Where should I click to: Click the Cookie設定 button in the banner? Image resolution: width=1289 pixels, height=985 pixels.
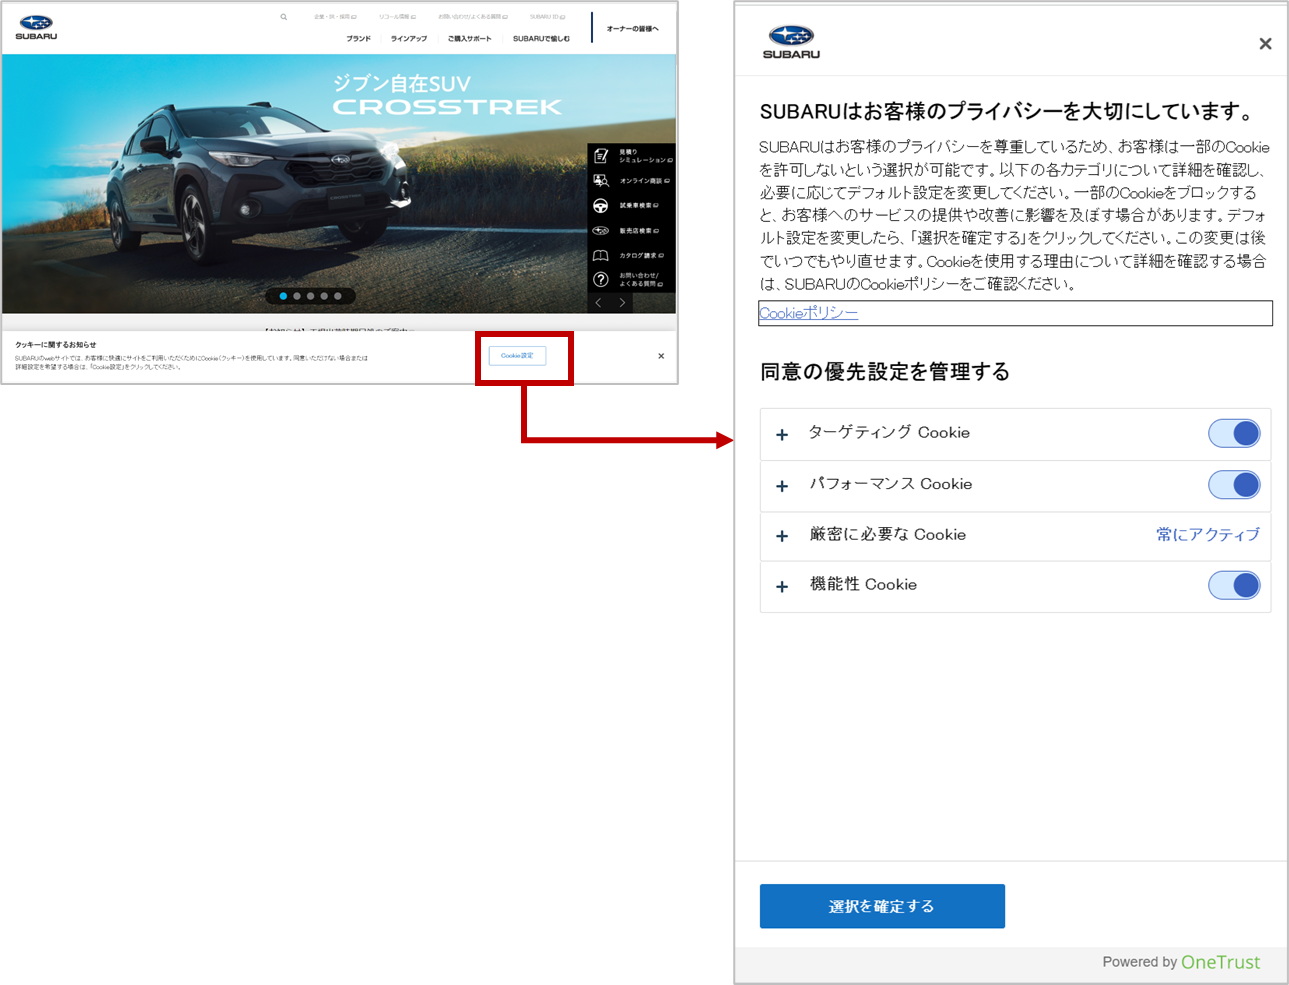tap(517, 356)
